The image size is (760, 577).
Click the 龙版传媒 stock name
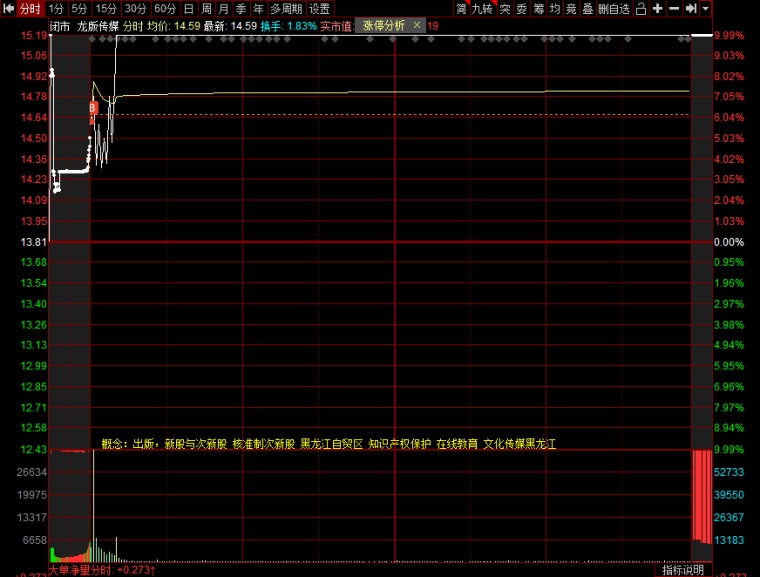(x=98, y=26)
